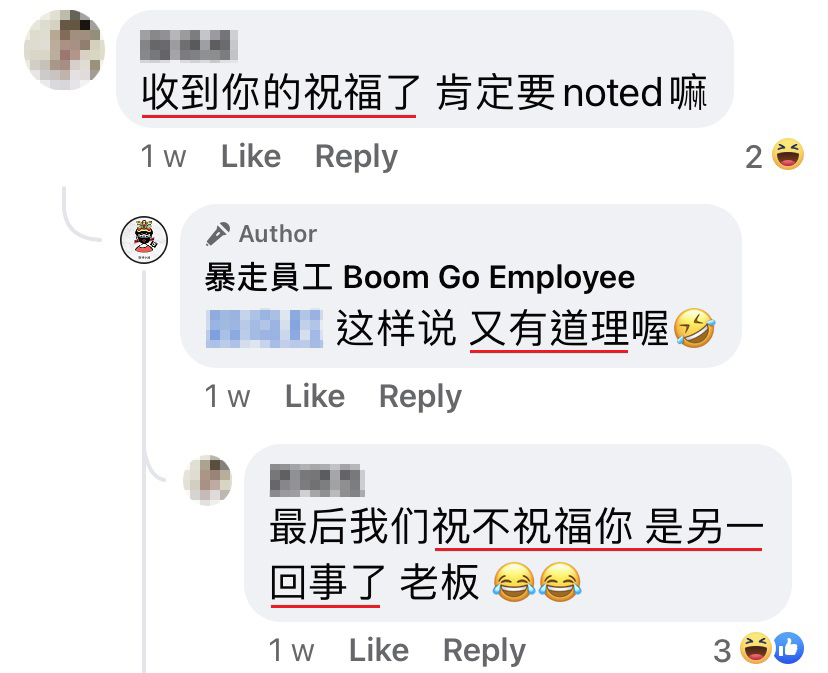View the bottom comment's reaction count of 3
Viewport: 828px width, 673px height.
[722, 651]
